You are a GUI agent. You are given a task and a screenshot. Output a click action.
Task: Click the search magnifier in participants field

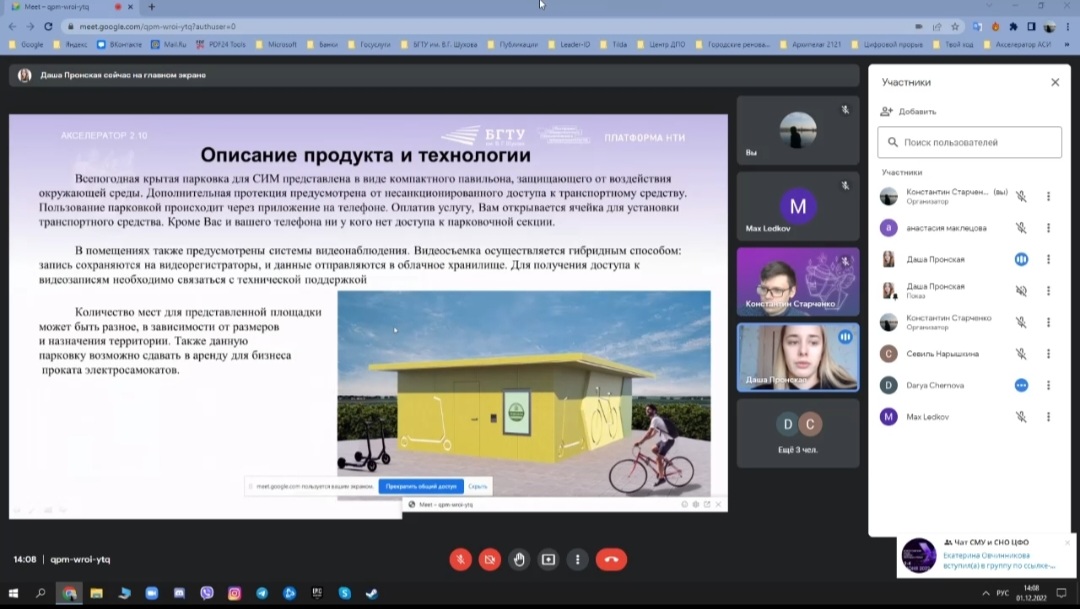click(x=893, y=142)
